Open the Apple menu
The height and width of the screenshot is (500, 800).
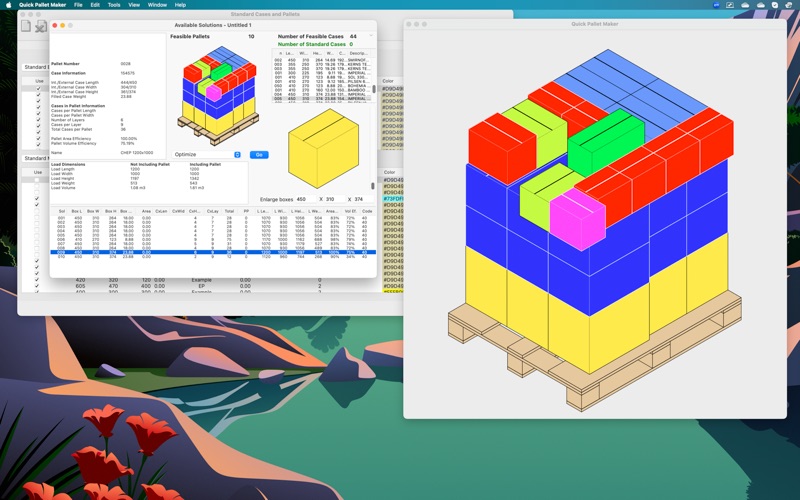[x=8, y=5]
